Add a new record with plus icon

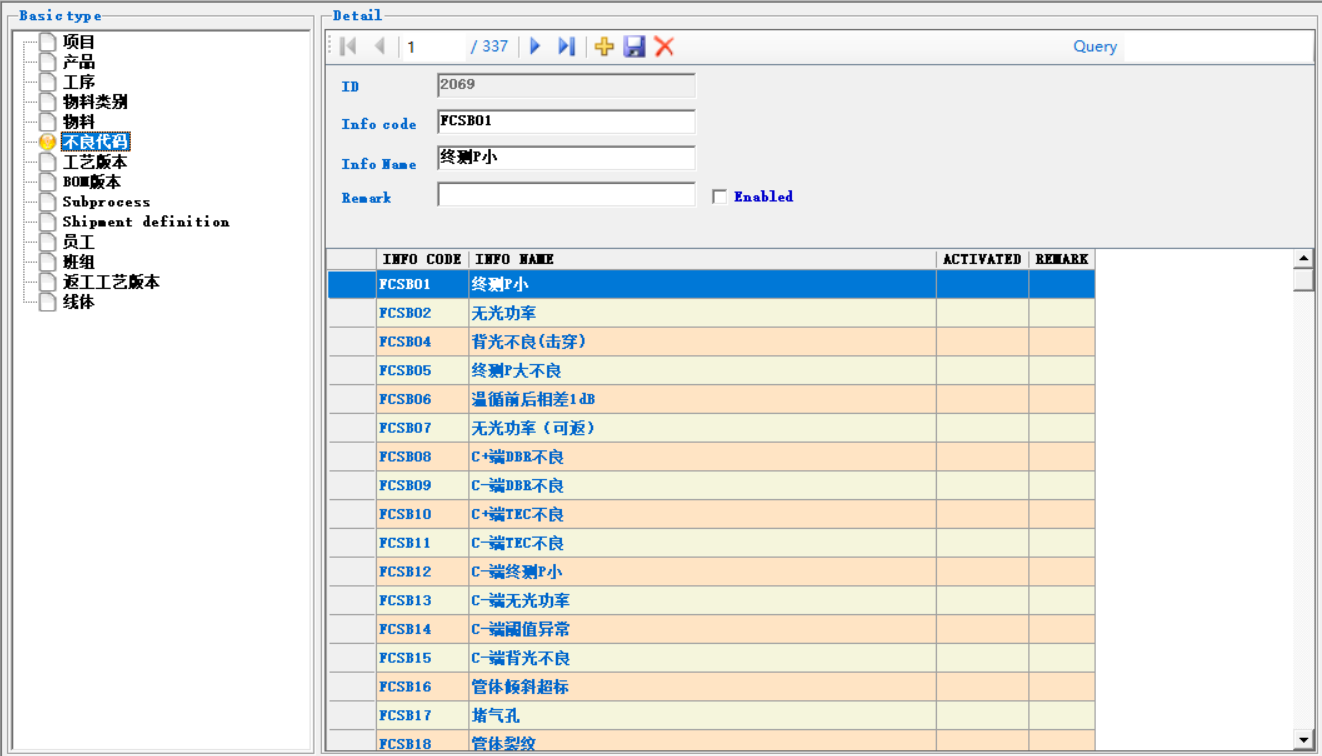604,46
